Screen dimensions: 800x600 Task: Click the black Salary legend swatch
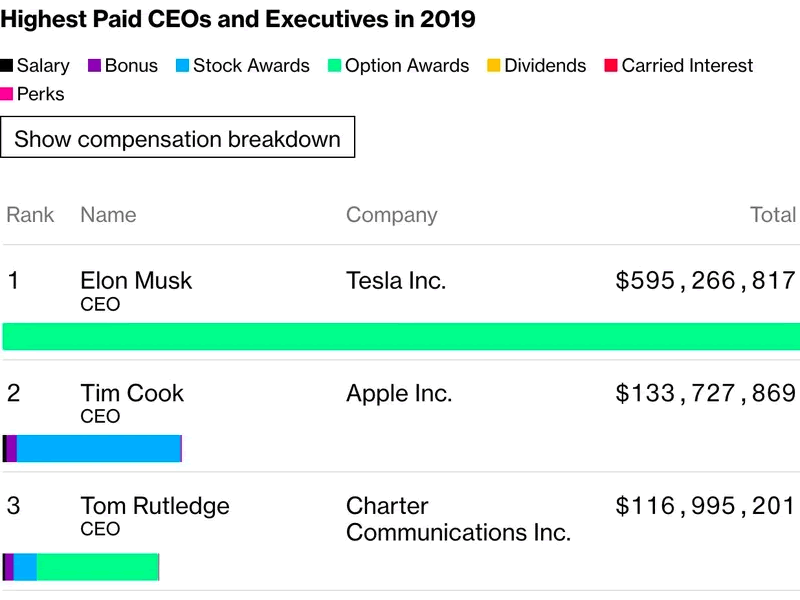tap(7, 66)
